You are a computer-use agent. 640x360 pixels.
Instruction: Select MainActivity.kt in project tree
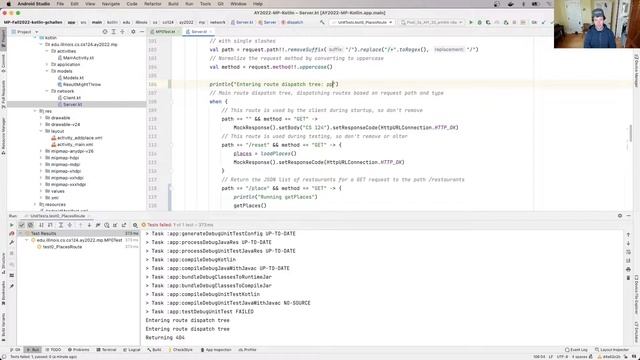[x=76, y=58]
